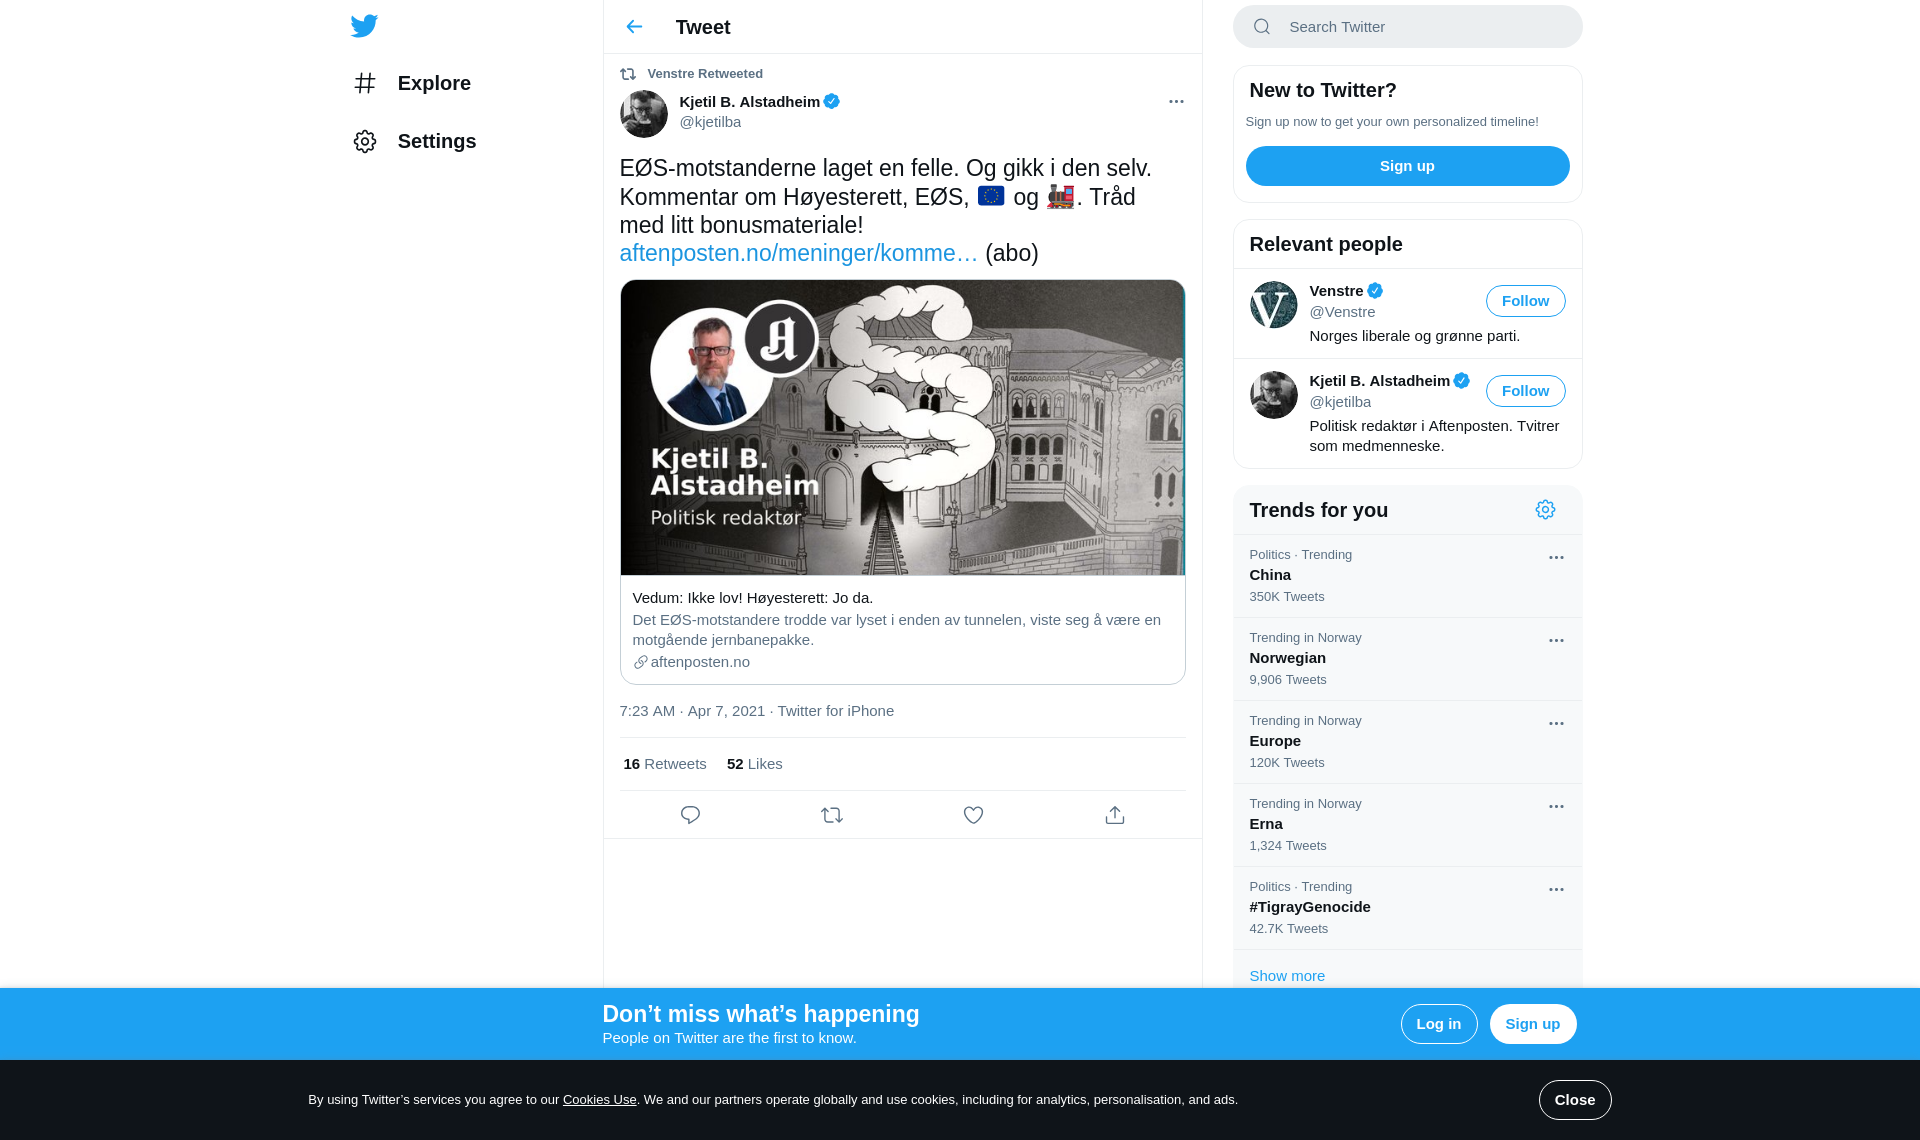This screenshot has width=1920, height=1140.
Task: View the 16 Retweets list
Action: point(664,764)
